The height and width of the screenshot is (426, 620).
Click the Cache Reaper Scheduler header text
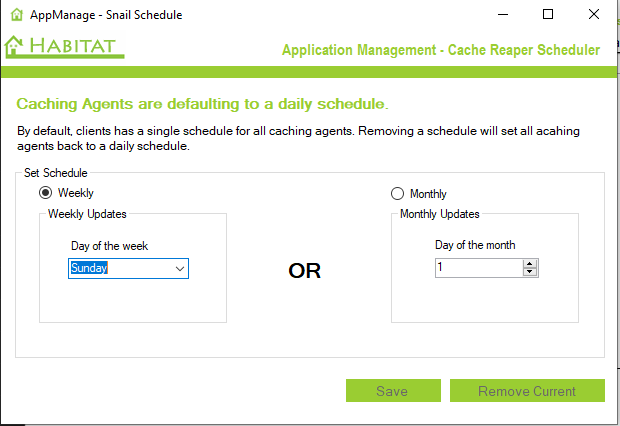coord(440,50)
